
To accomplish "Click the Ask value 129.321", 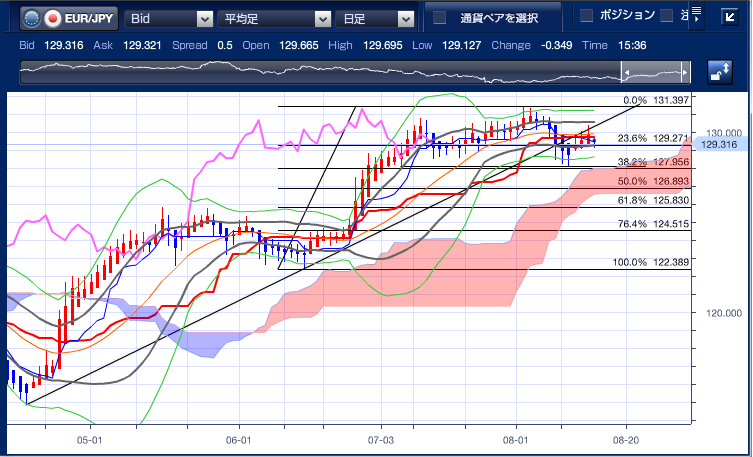I will click(x=142, y=46).
